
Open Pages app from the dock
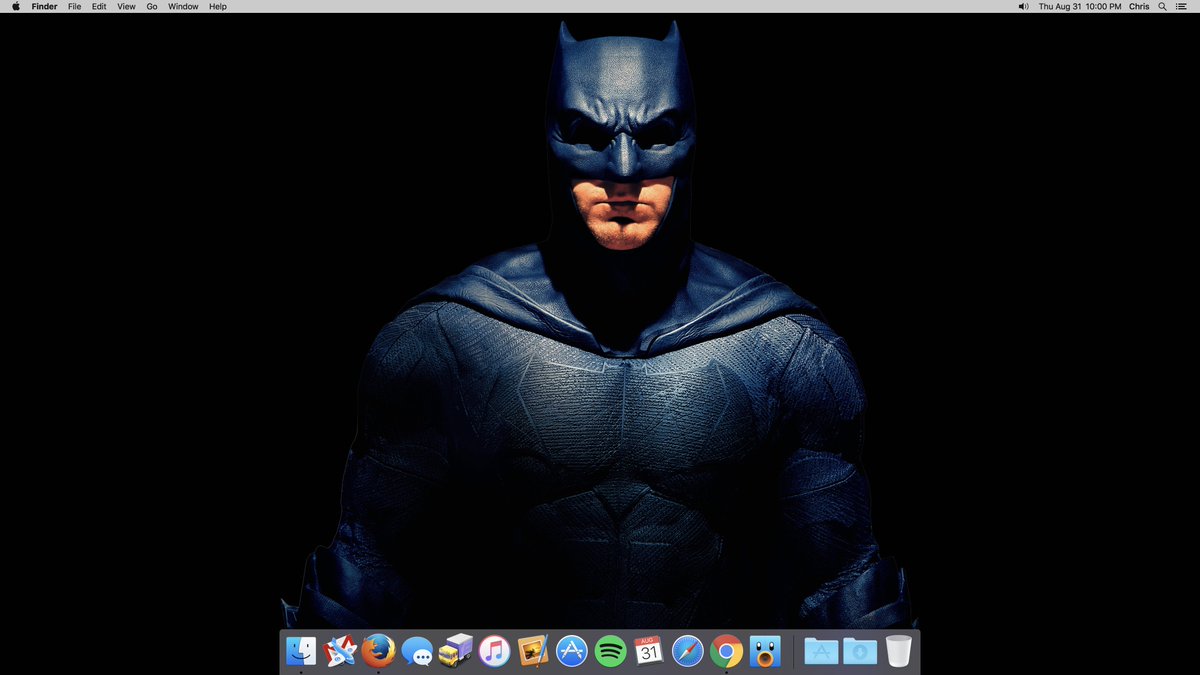533,651
